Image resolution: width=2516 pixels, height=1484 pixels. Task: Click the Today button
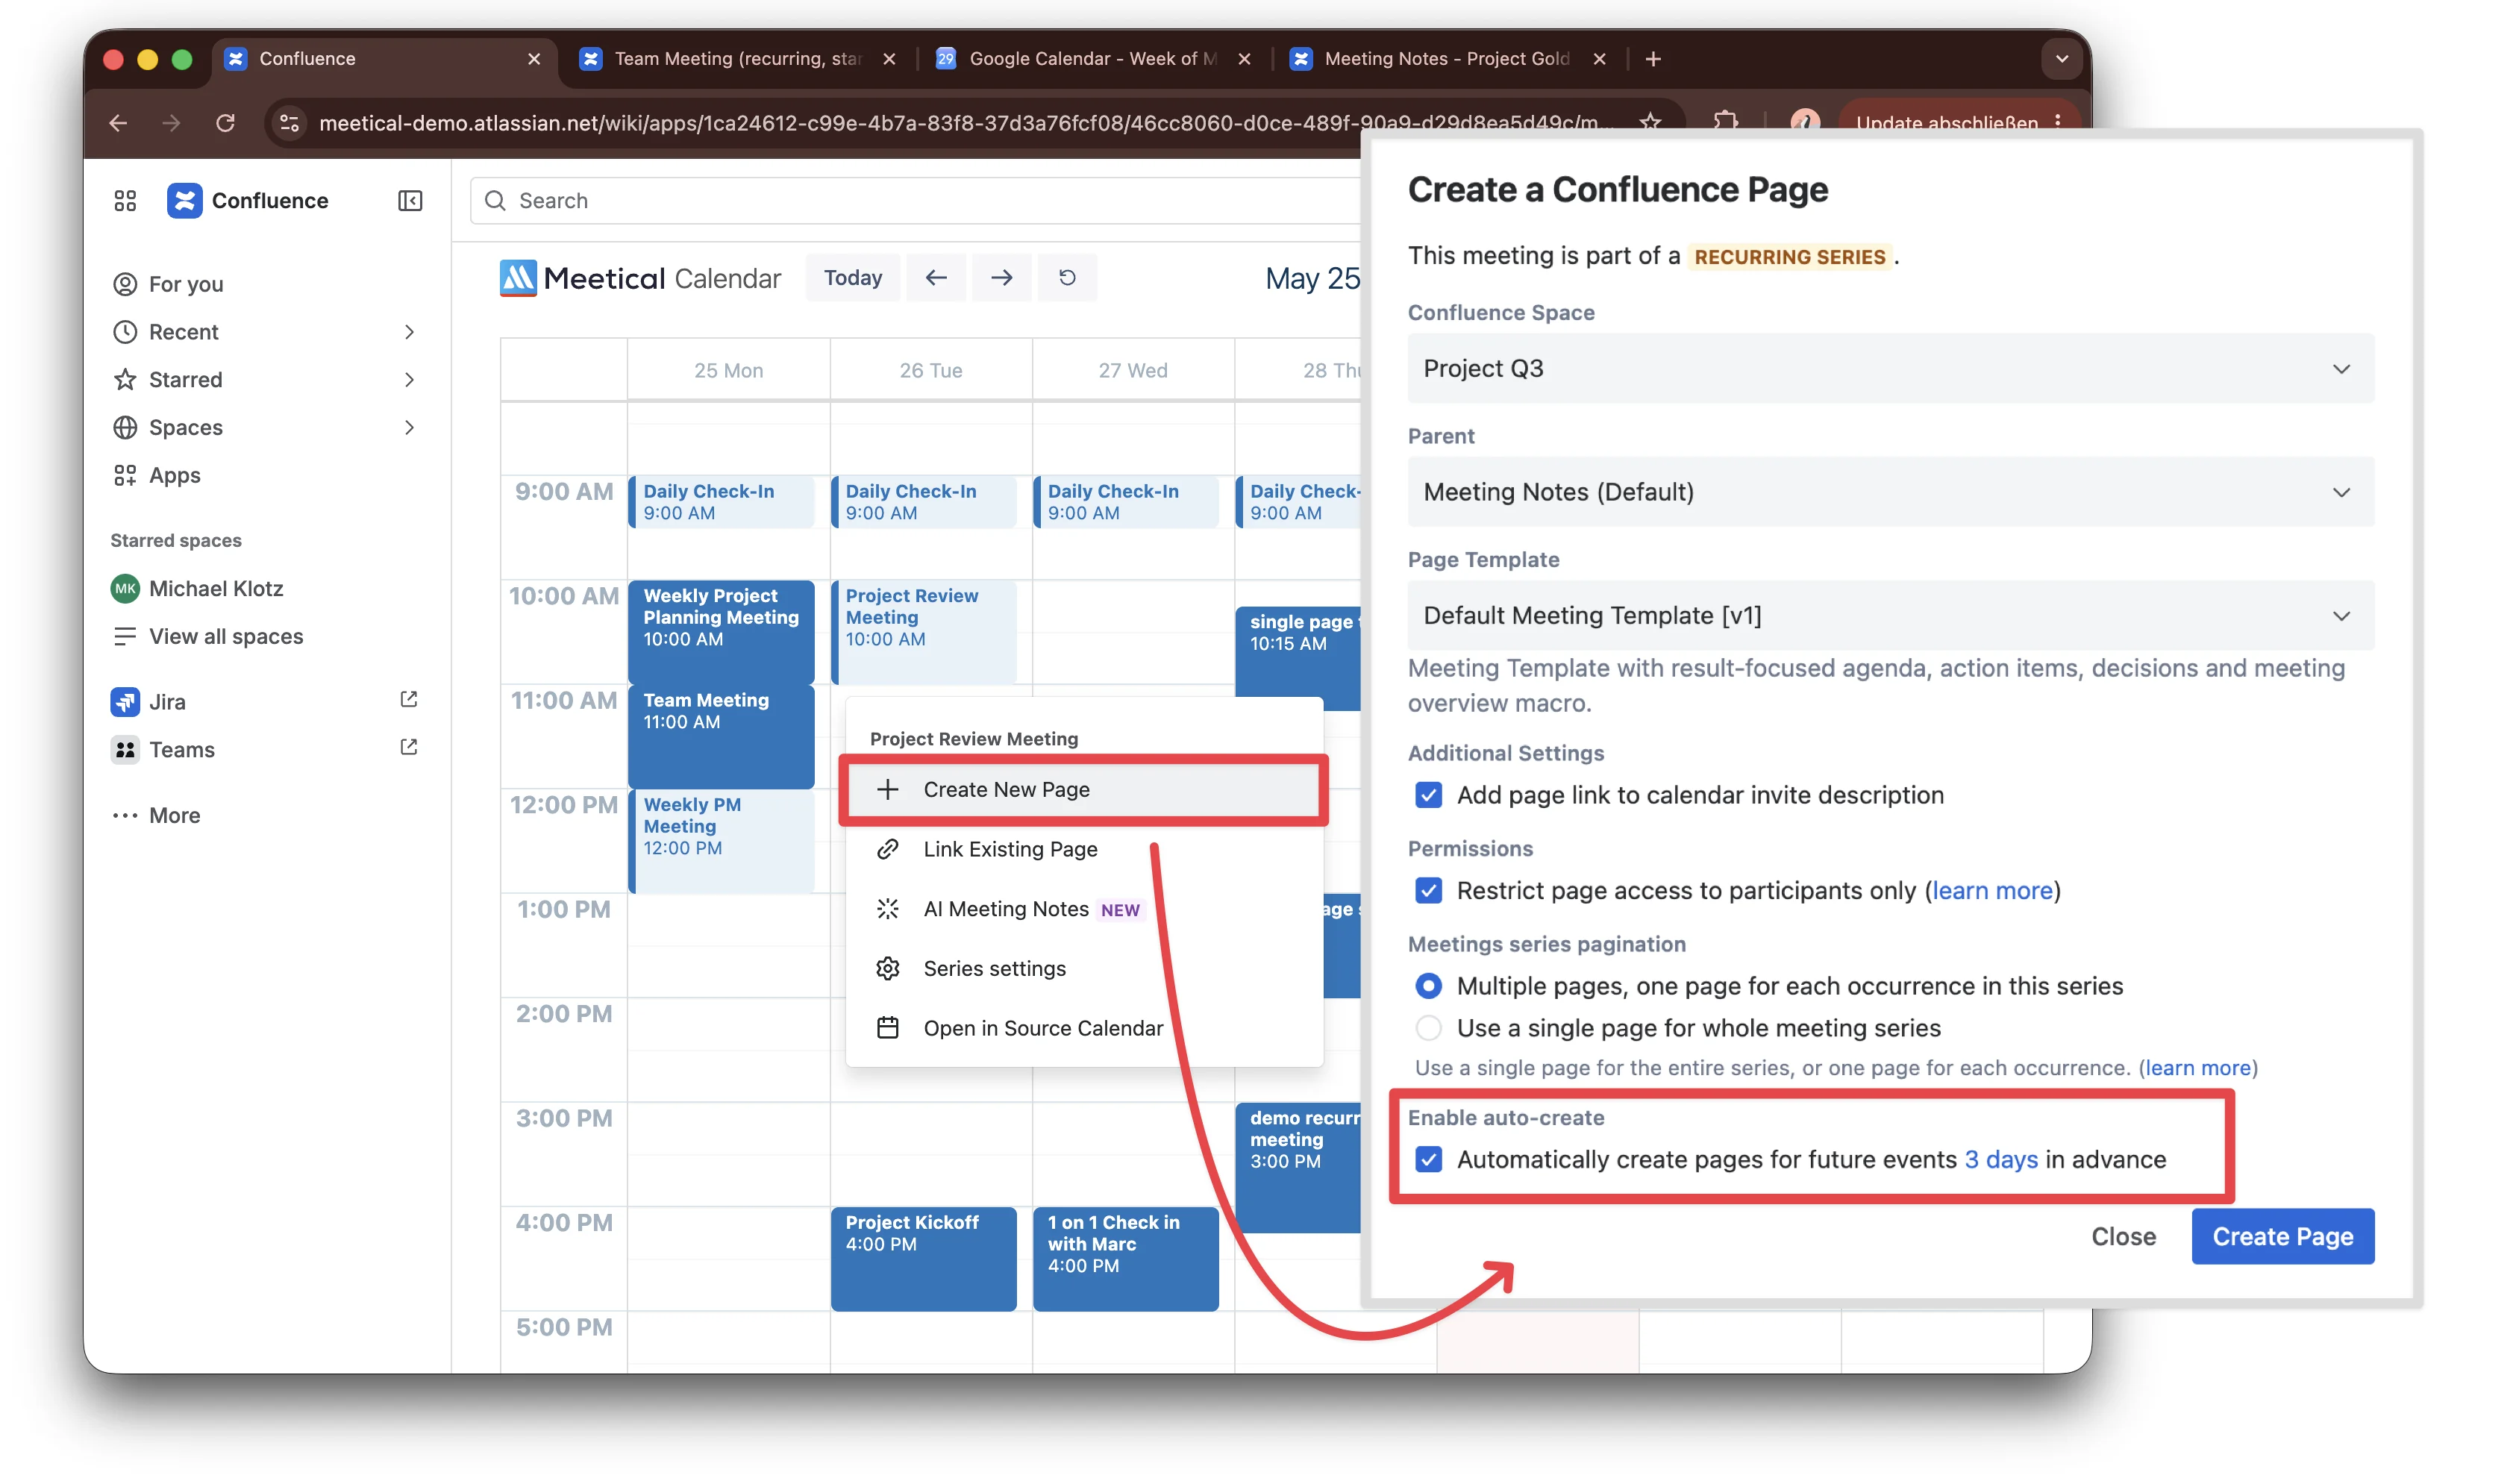pyautogui.click(x=852, y=278)
